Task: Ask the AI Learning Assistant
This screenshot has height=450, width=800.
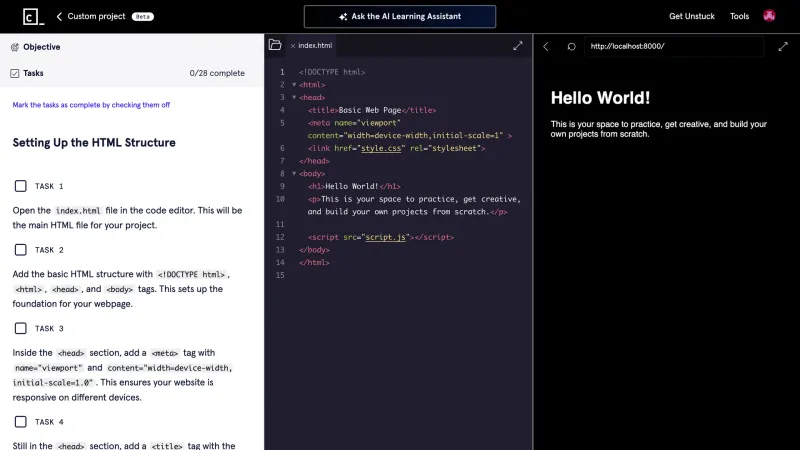Action: (399, 16)
